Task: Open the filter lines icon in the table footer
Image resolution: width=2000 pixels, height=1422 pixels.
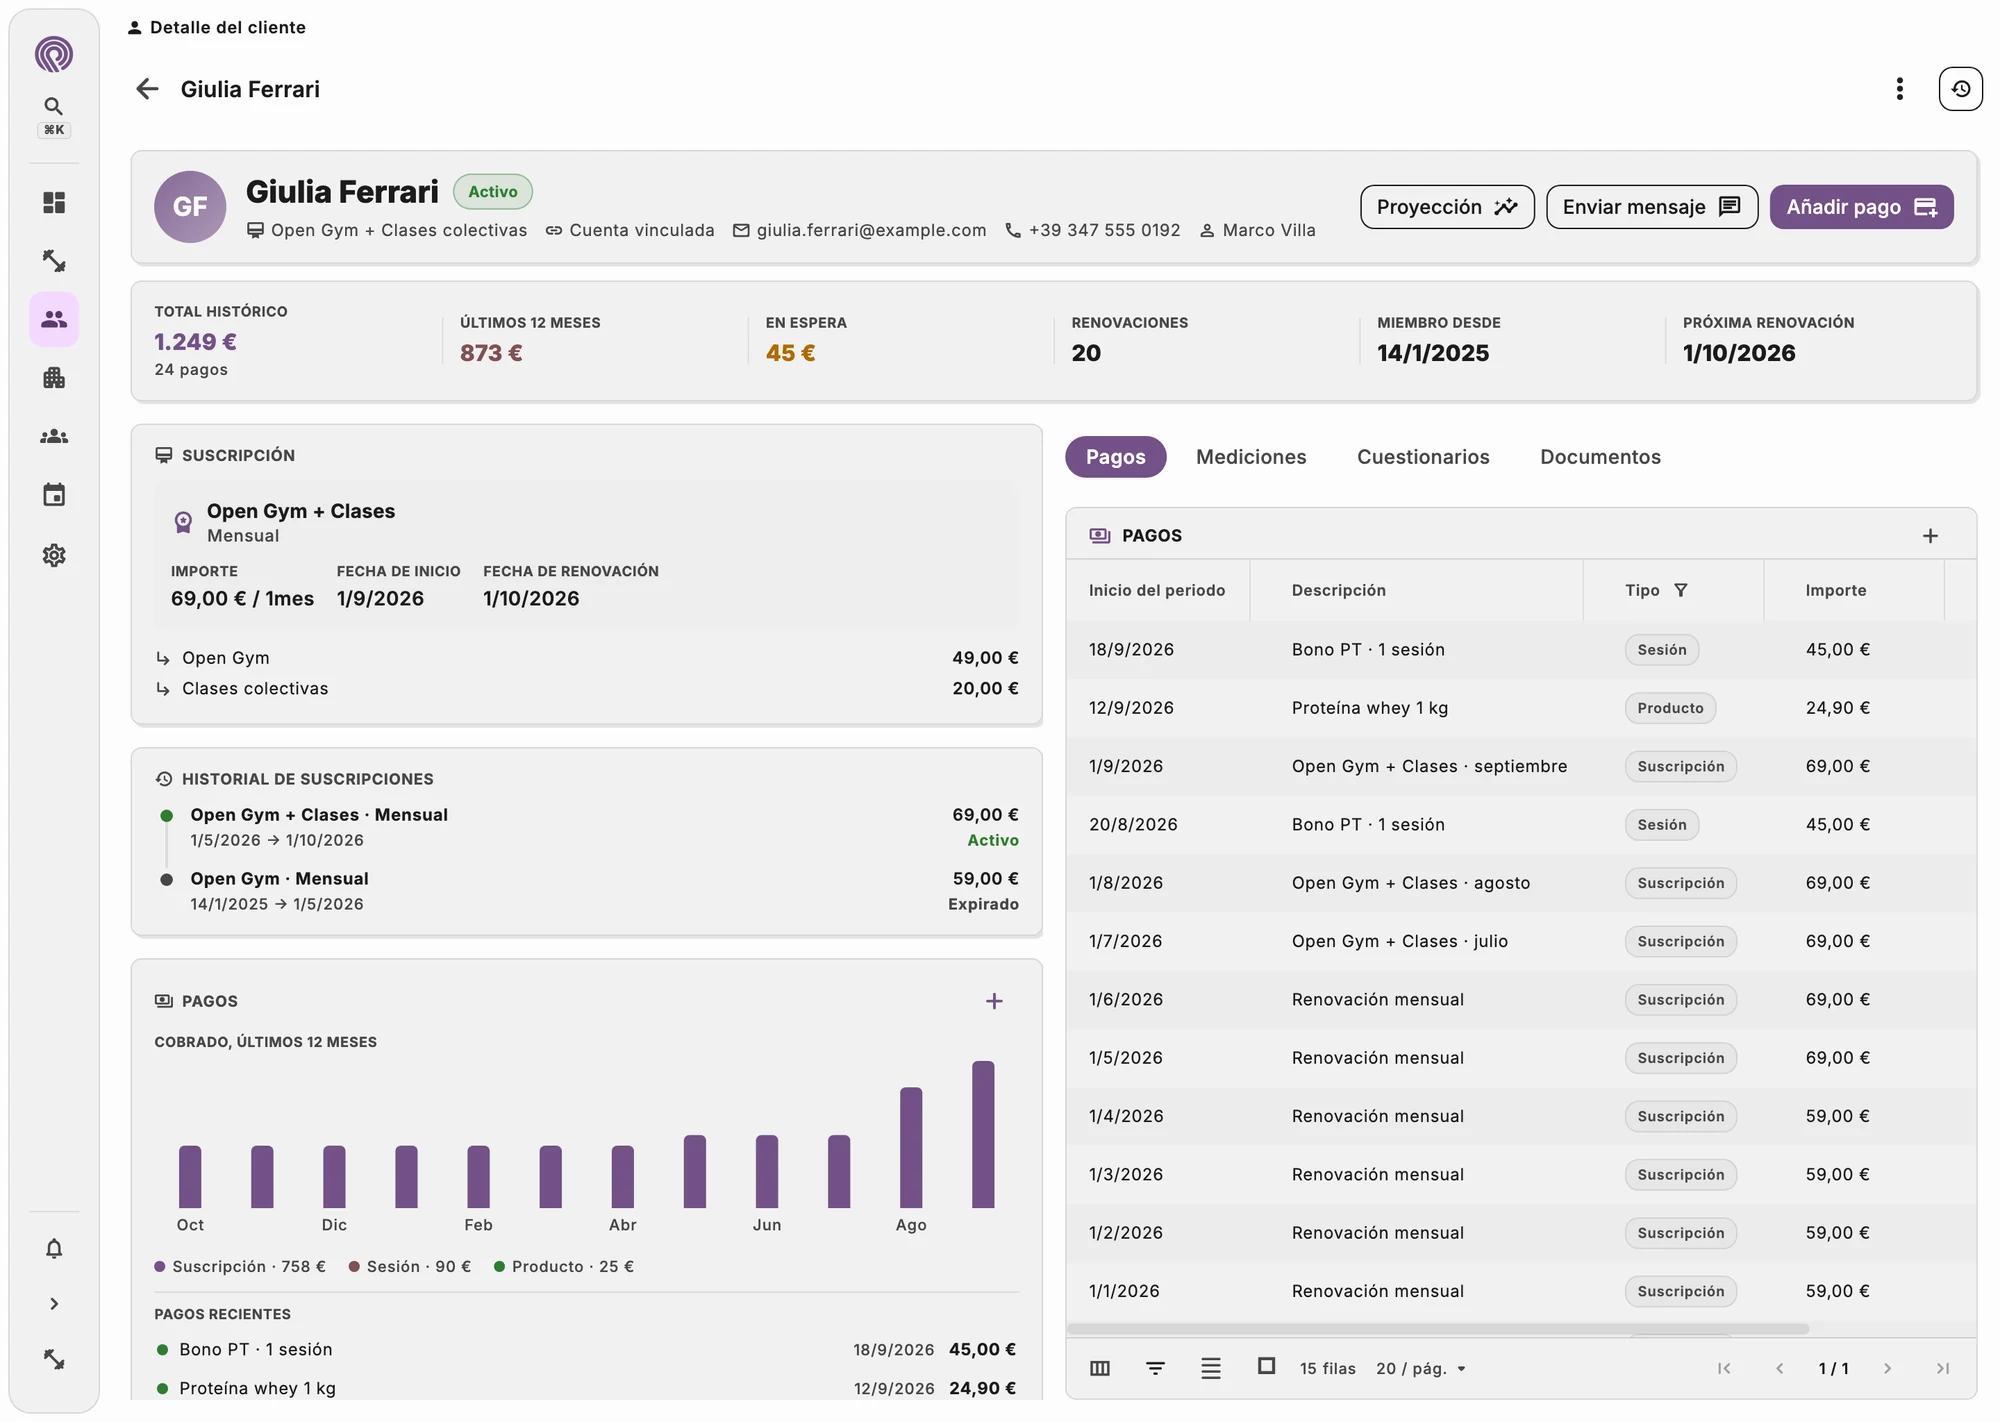Action: [1155, 1368]
